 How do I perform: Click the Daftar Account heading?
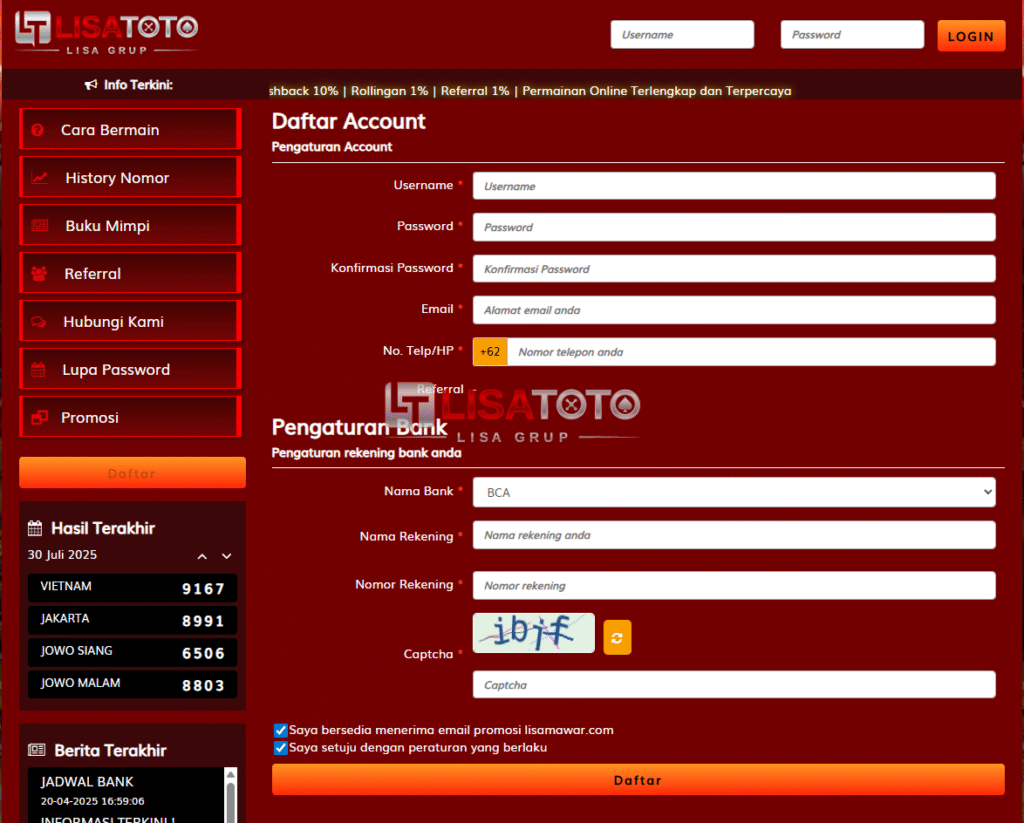pyautogui.click(x=349, y=121)
